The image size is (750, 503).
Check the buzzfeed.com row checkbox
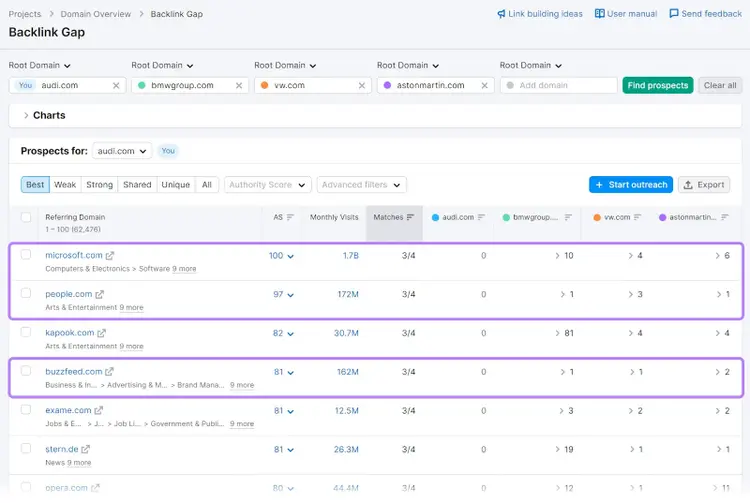pos(26,371)
